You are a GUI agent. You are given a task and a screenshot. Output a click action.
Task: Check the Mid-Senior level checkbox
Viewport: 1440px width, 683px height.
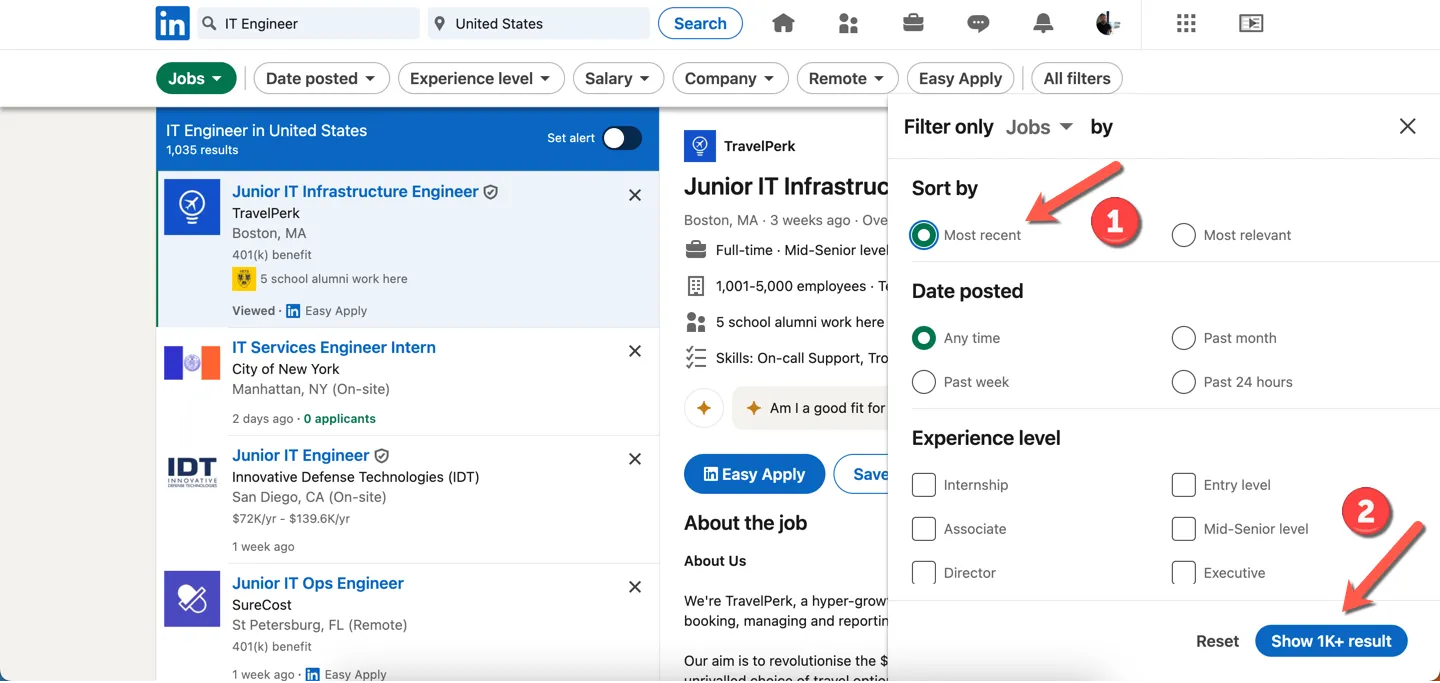[x=1183, y=529]
